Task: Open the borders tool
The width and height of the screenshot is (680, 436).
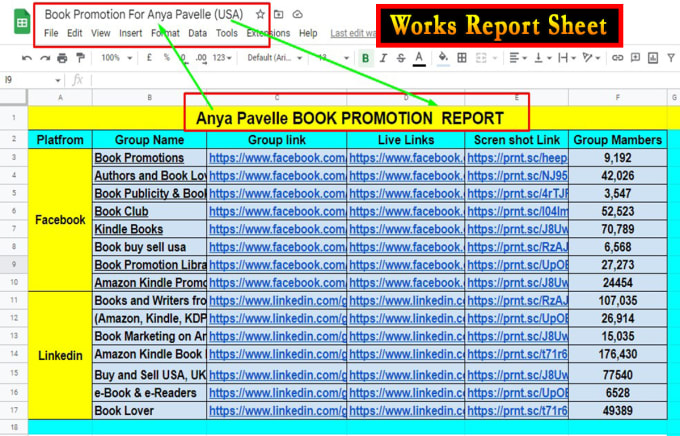Action: point(462,58)
